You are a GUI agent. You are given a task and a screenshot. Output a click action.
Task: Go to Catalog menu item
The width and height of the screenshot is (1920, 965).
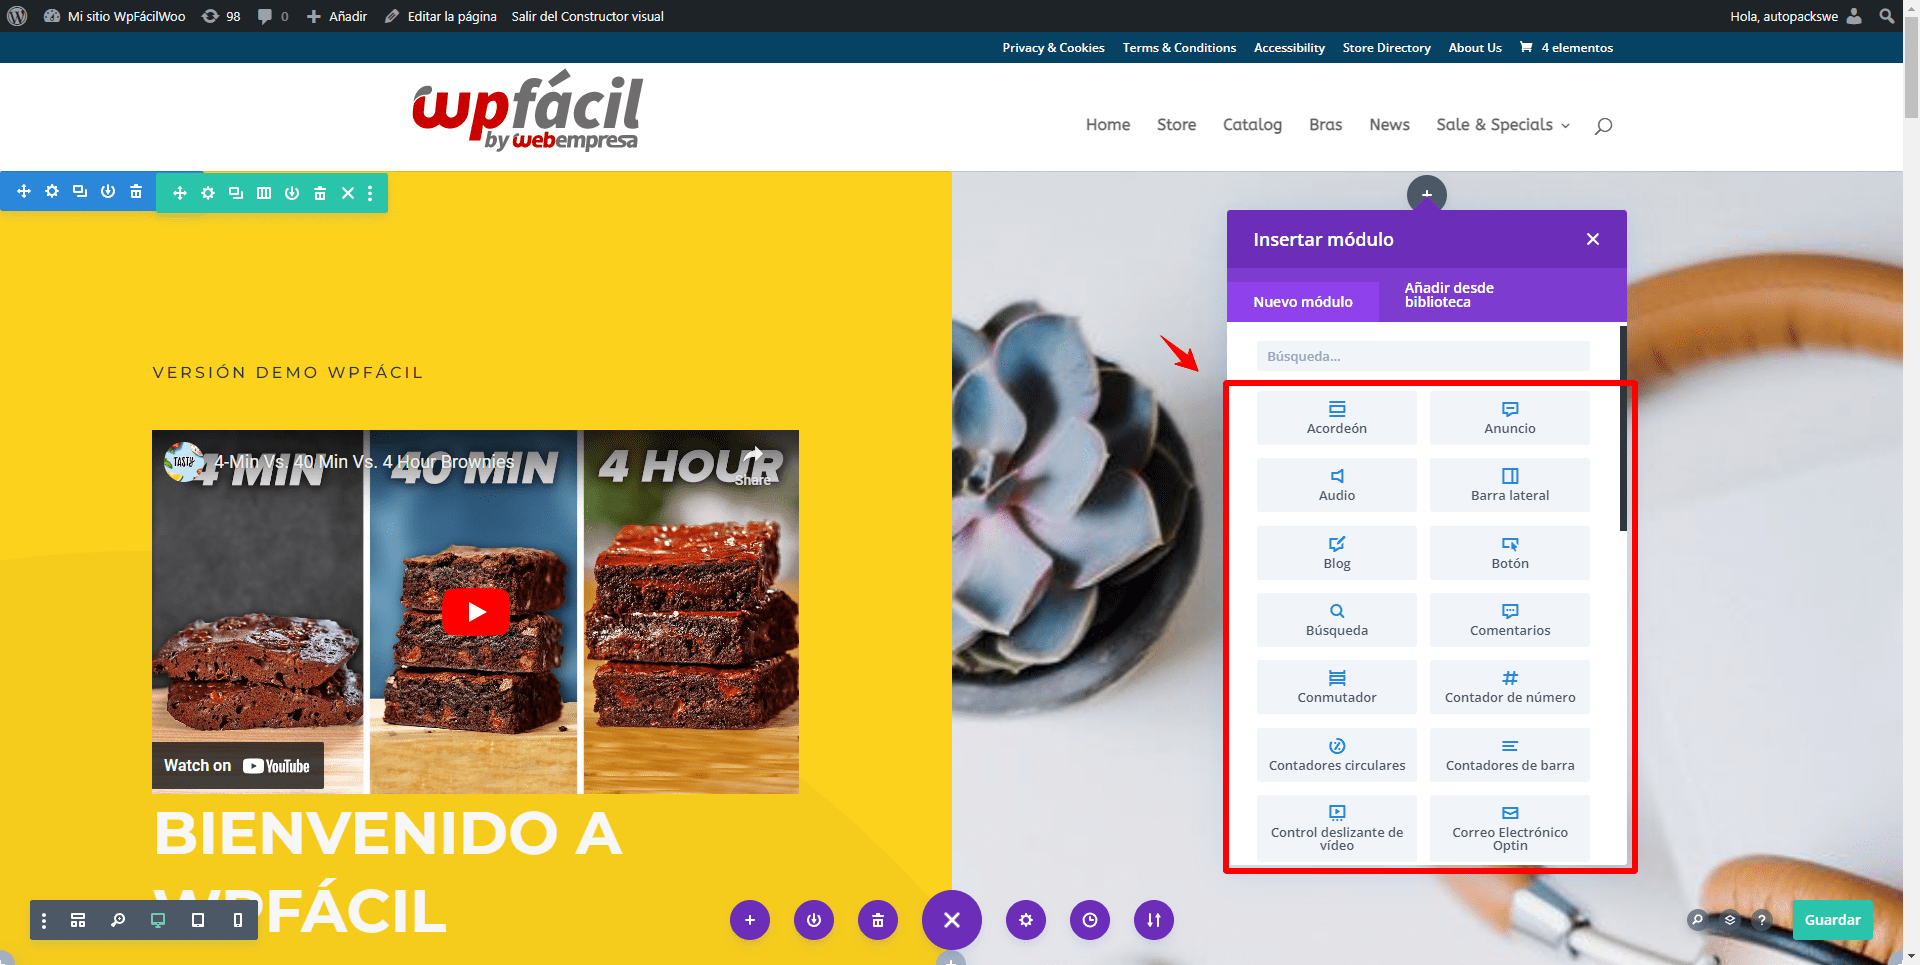(1252, 125)
